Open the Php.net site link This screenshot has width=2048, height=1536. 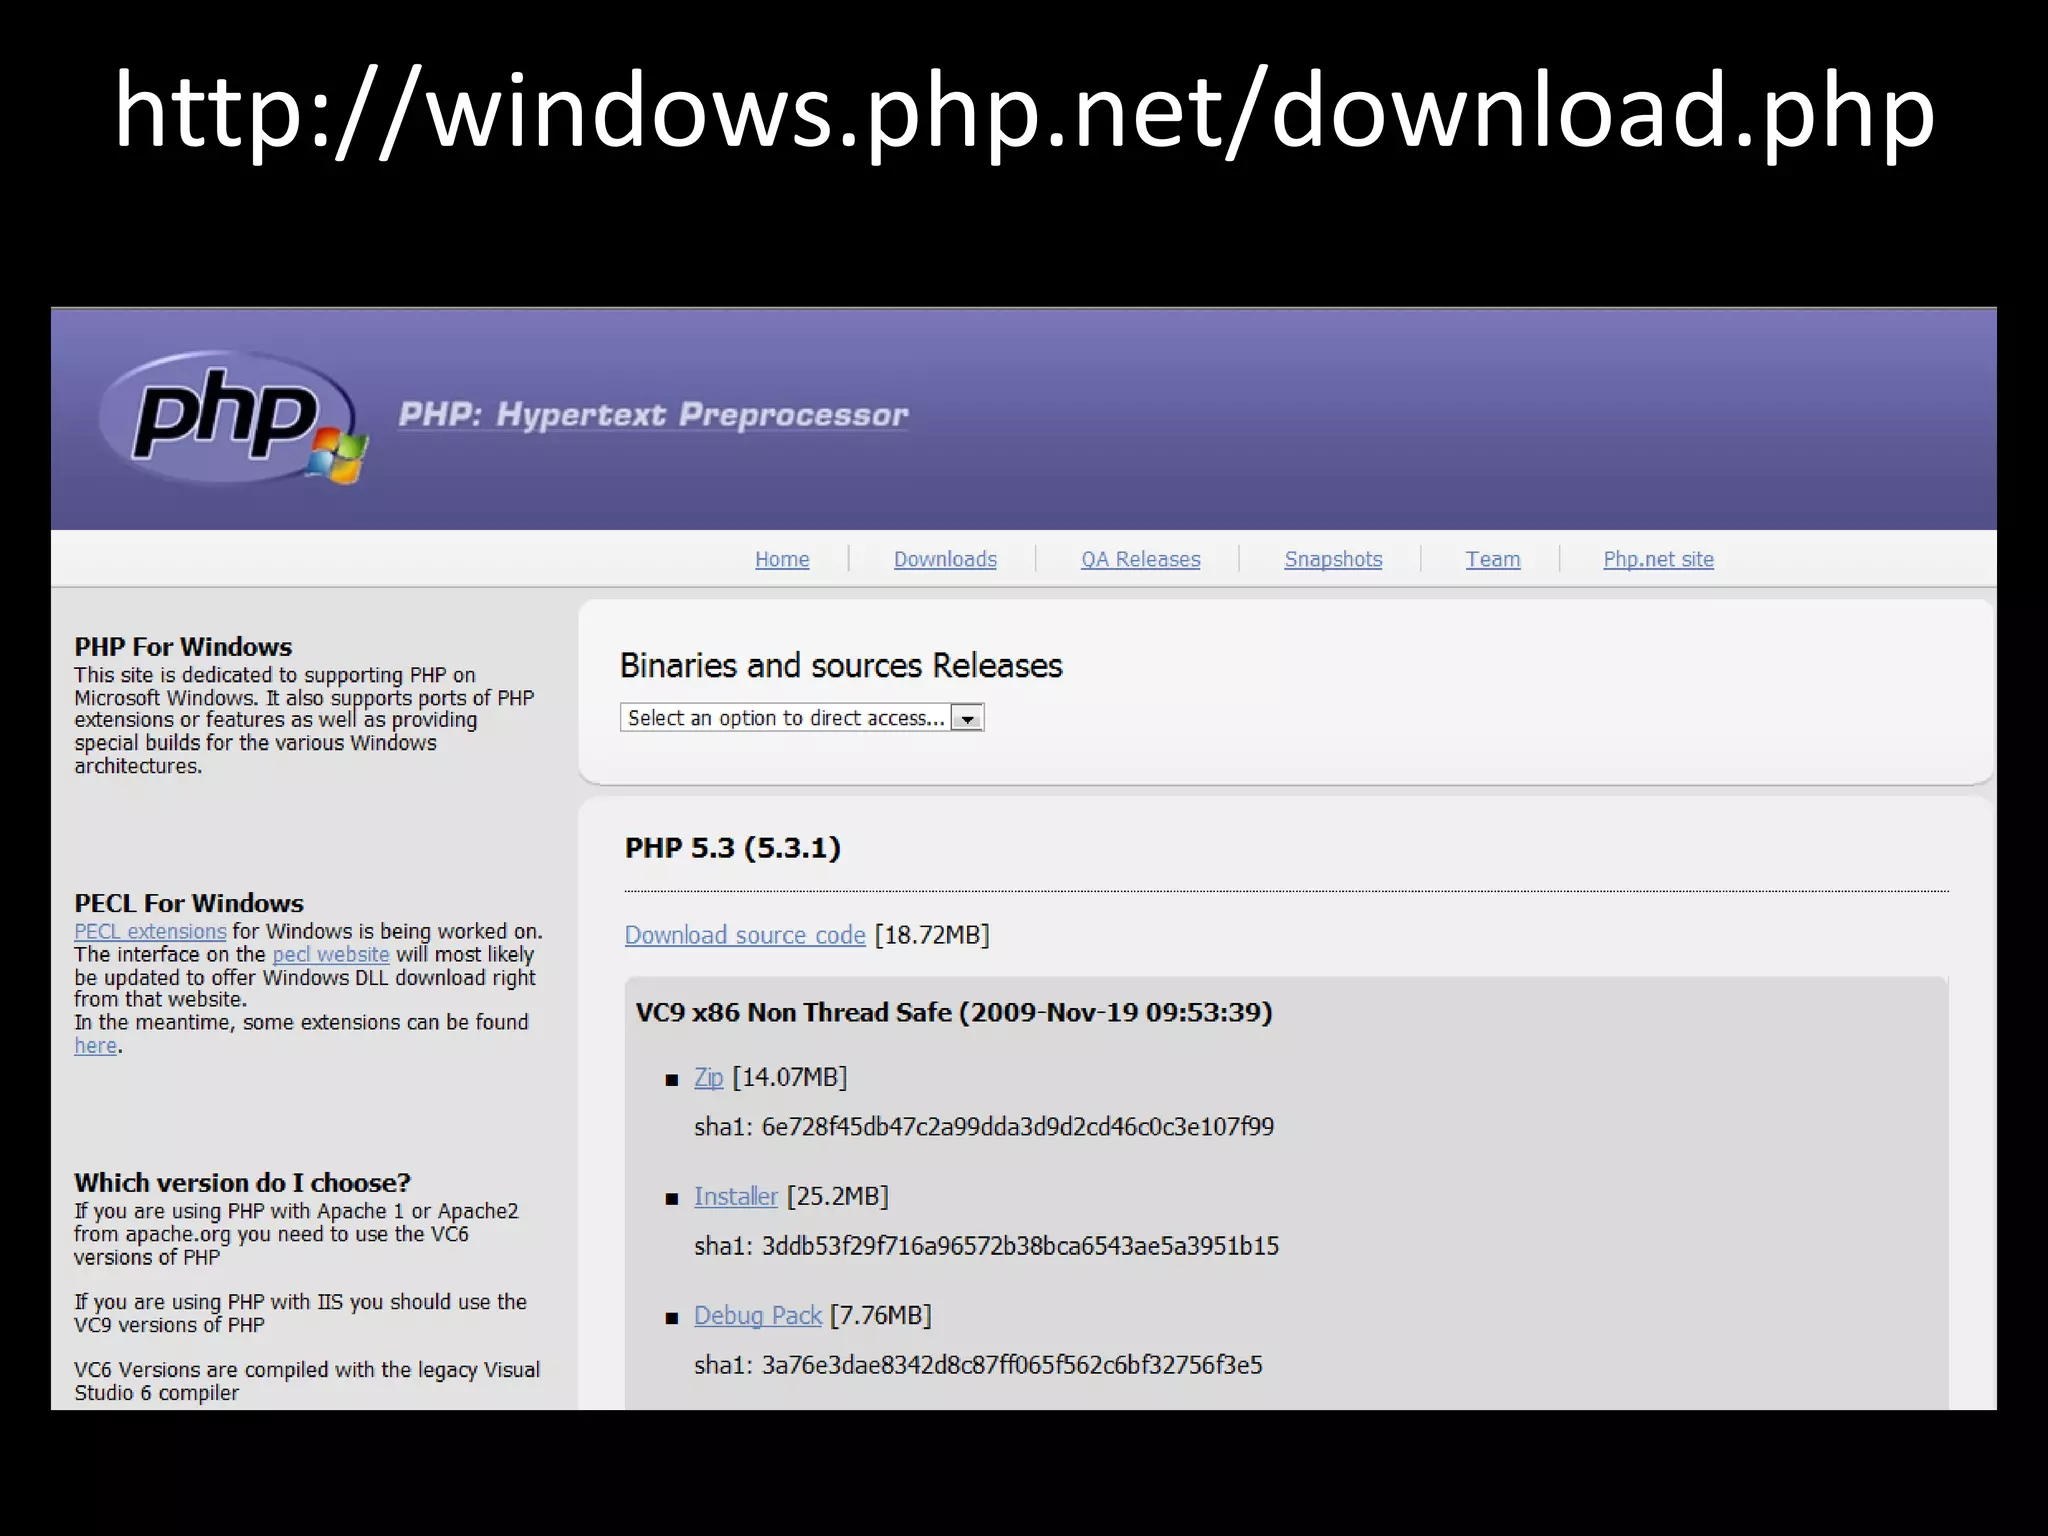coord(1658,559)
